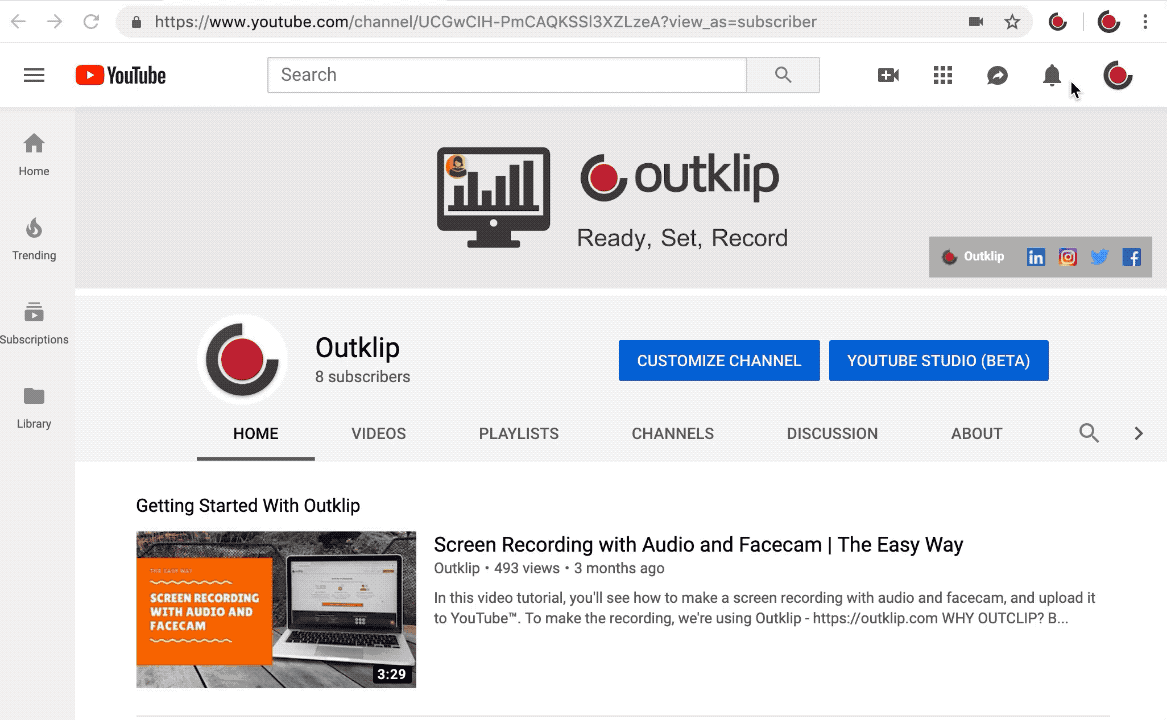Bookmark this page with the star icon
Viewport: 1167px width, 720px height.
[x=1012, y=22]
